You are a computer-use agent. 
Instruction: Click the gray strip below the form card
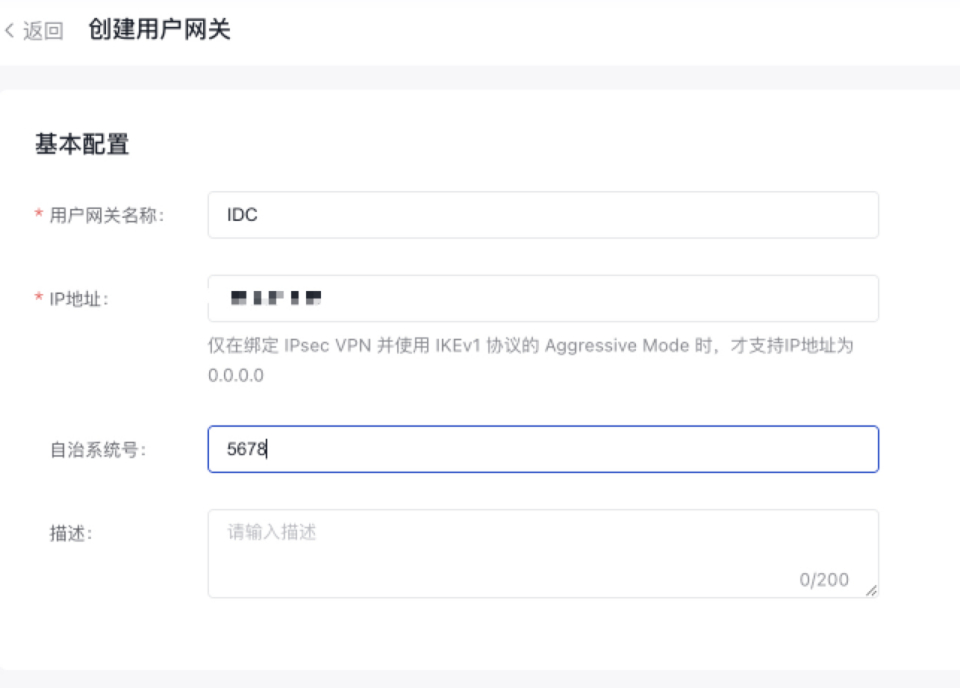click(x=480, y=679)
